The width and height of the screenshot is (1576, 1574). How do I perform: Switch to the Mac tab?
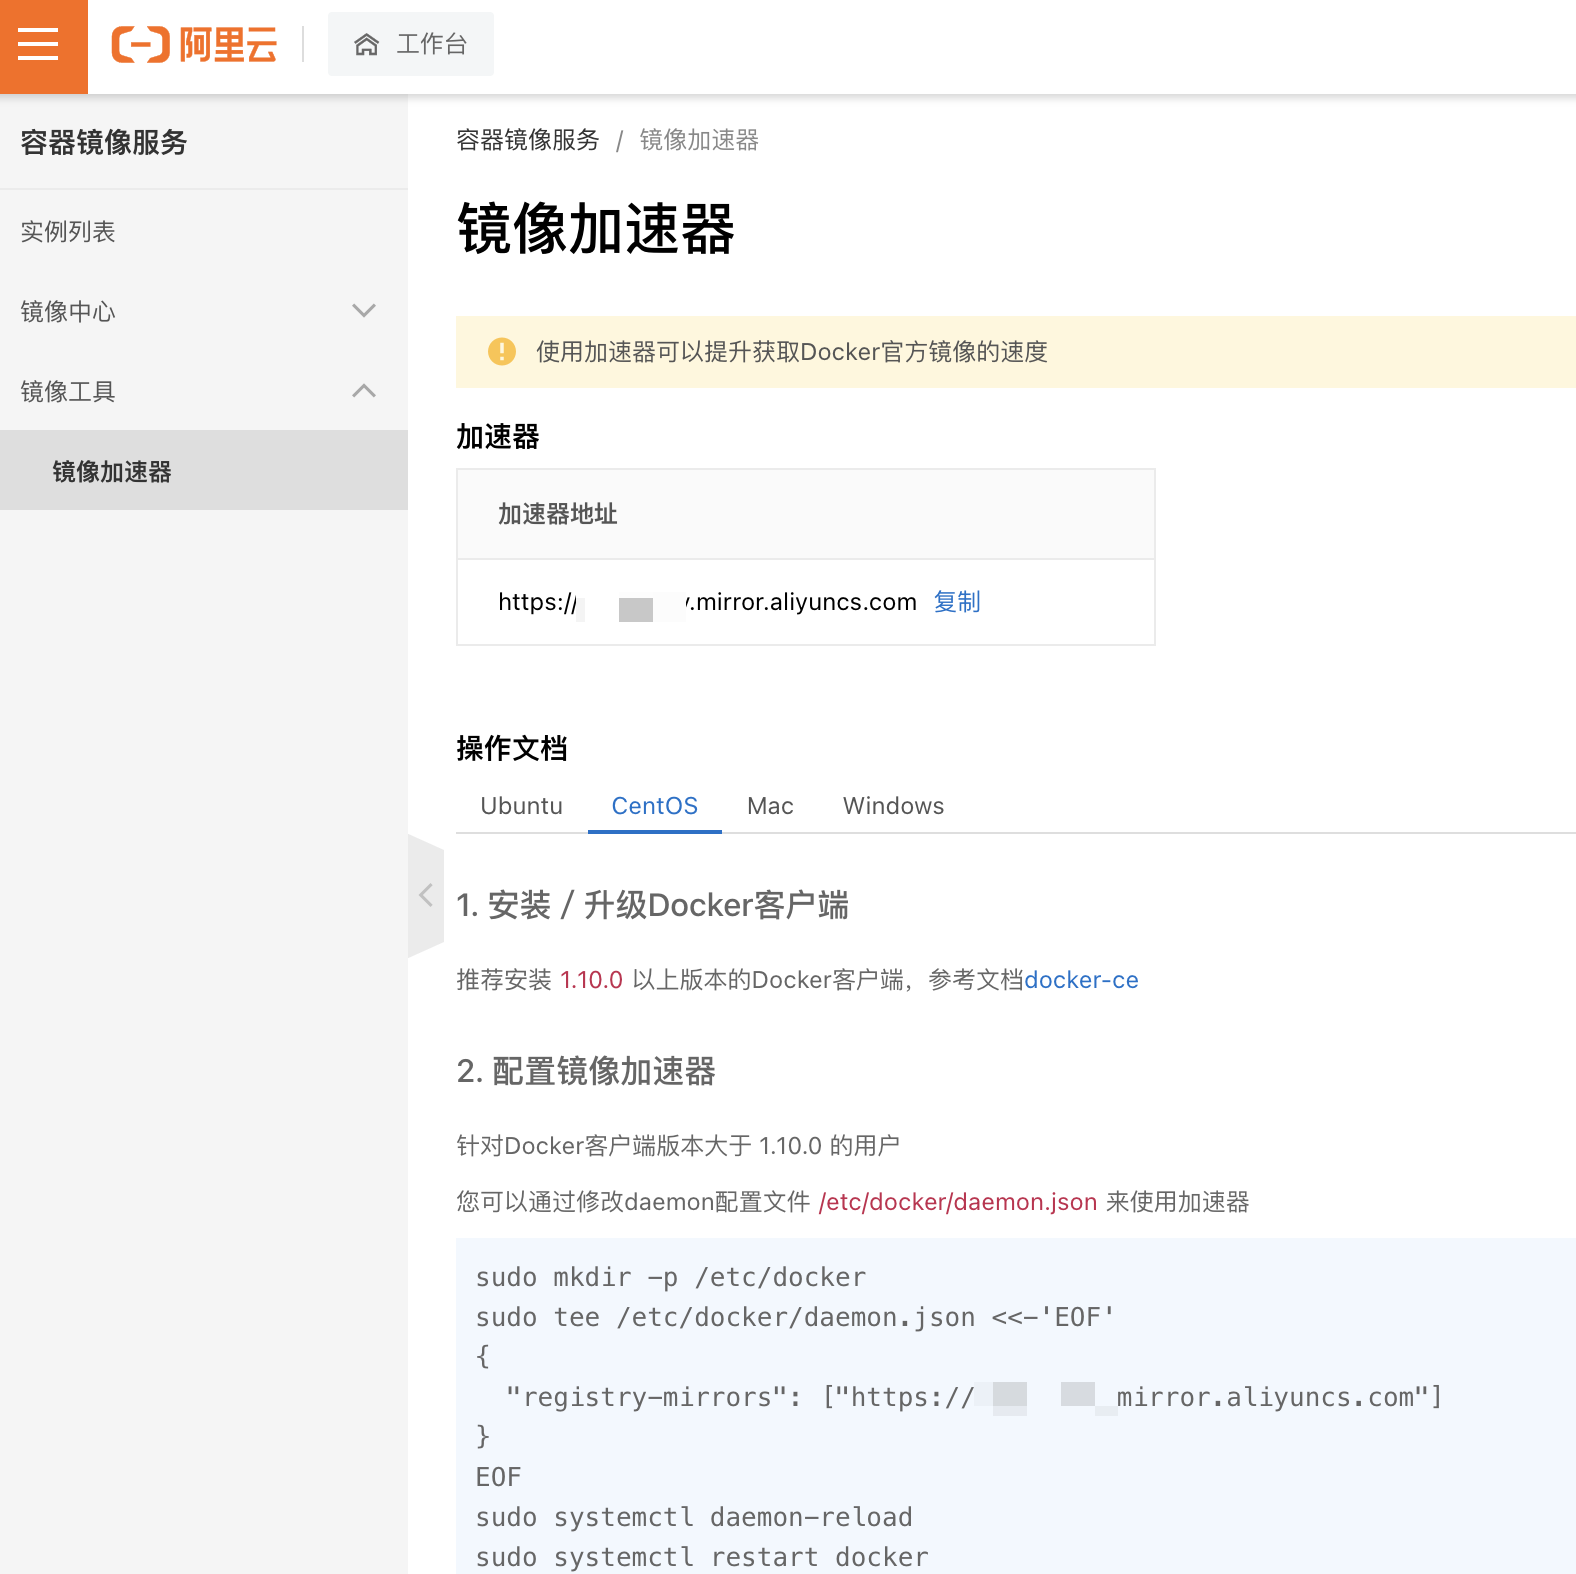point(770,806)
